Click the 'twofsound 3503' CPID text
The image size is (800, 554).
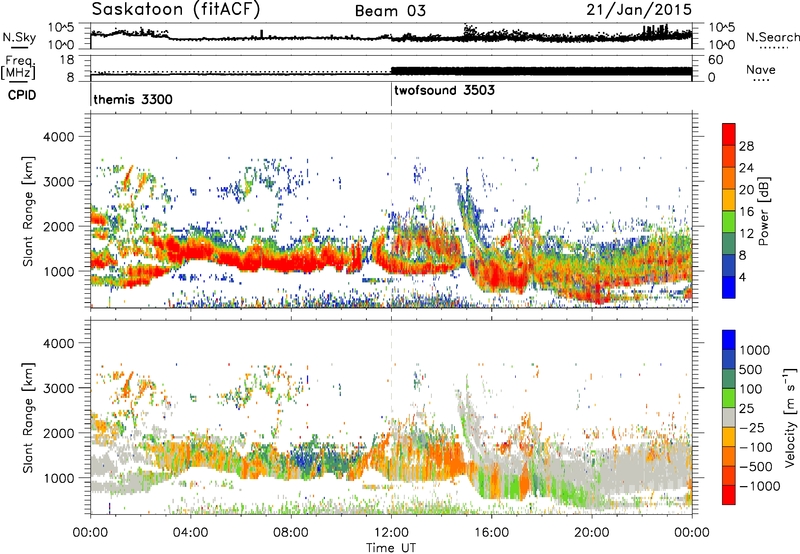pyautogui.click(x=444, y=91)
